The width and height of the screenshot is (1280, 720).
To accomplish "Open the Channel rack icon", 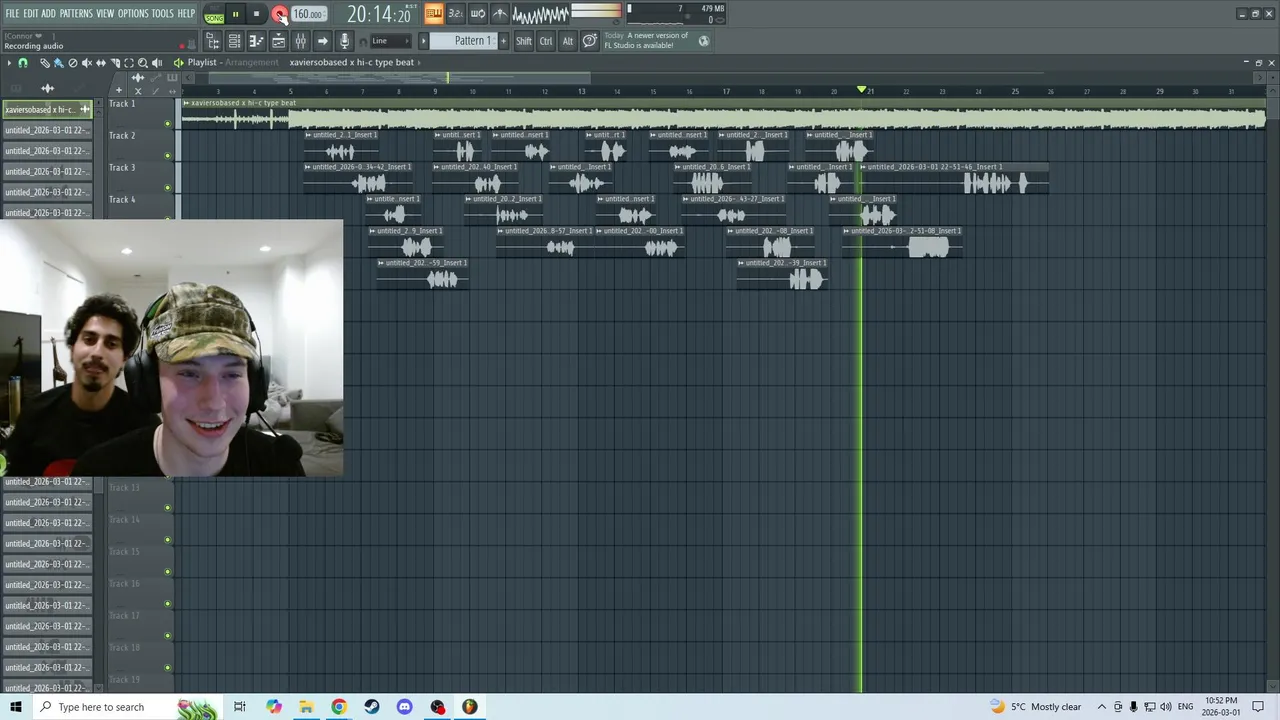I will pyautogui.click(x=234, y=41).
